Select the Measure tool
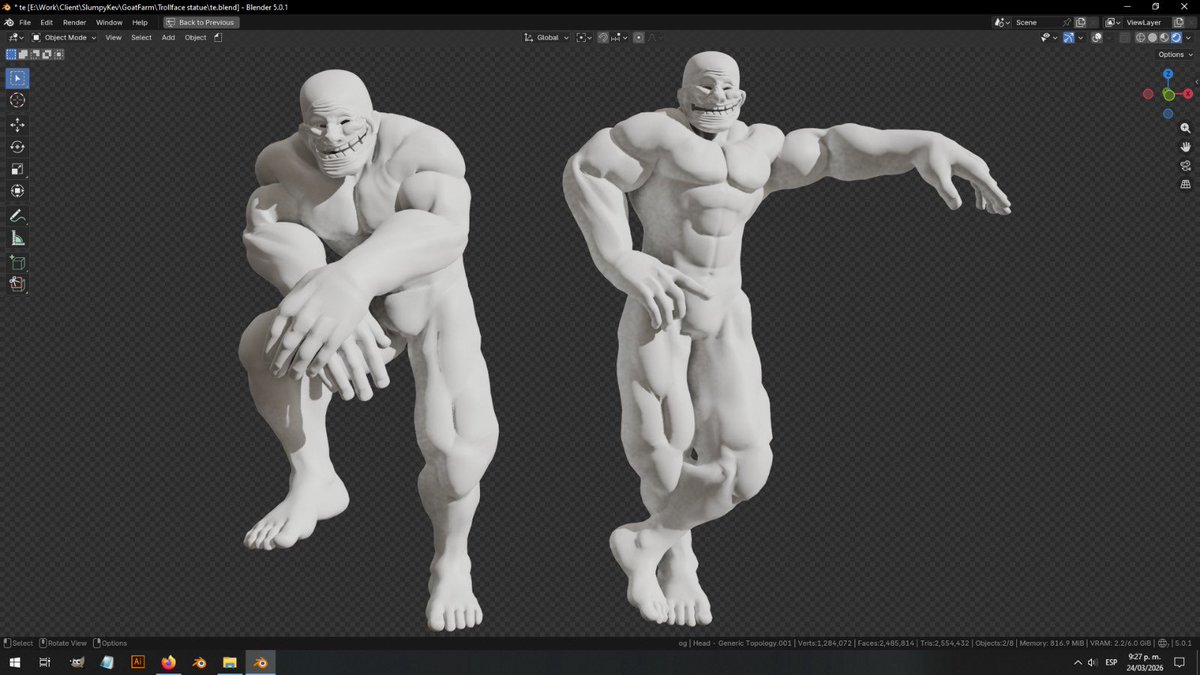This screenshot has height=675, width=1200. (17, 238)
